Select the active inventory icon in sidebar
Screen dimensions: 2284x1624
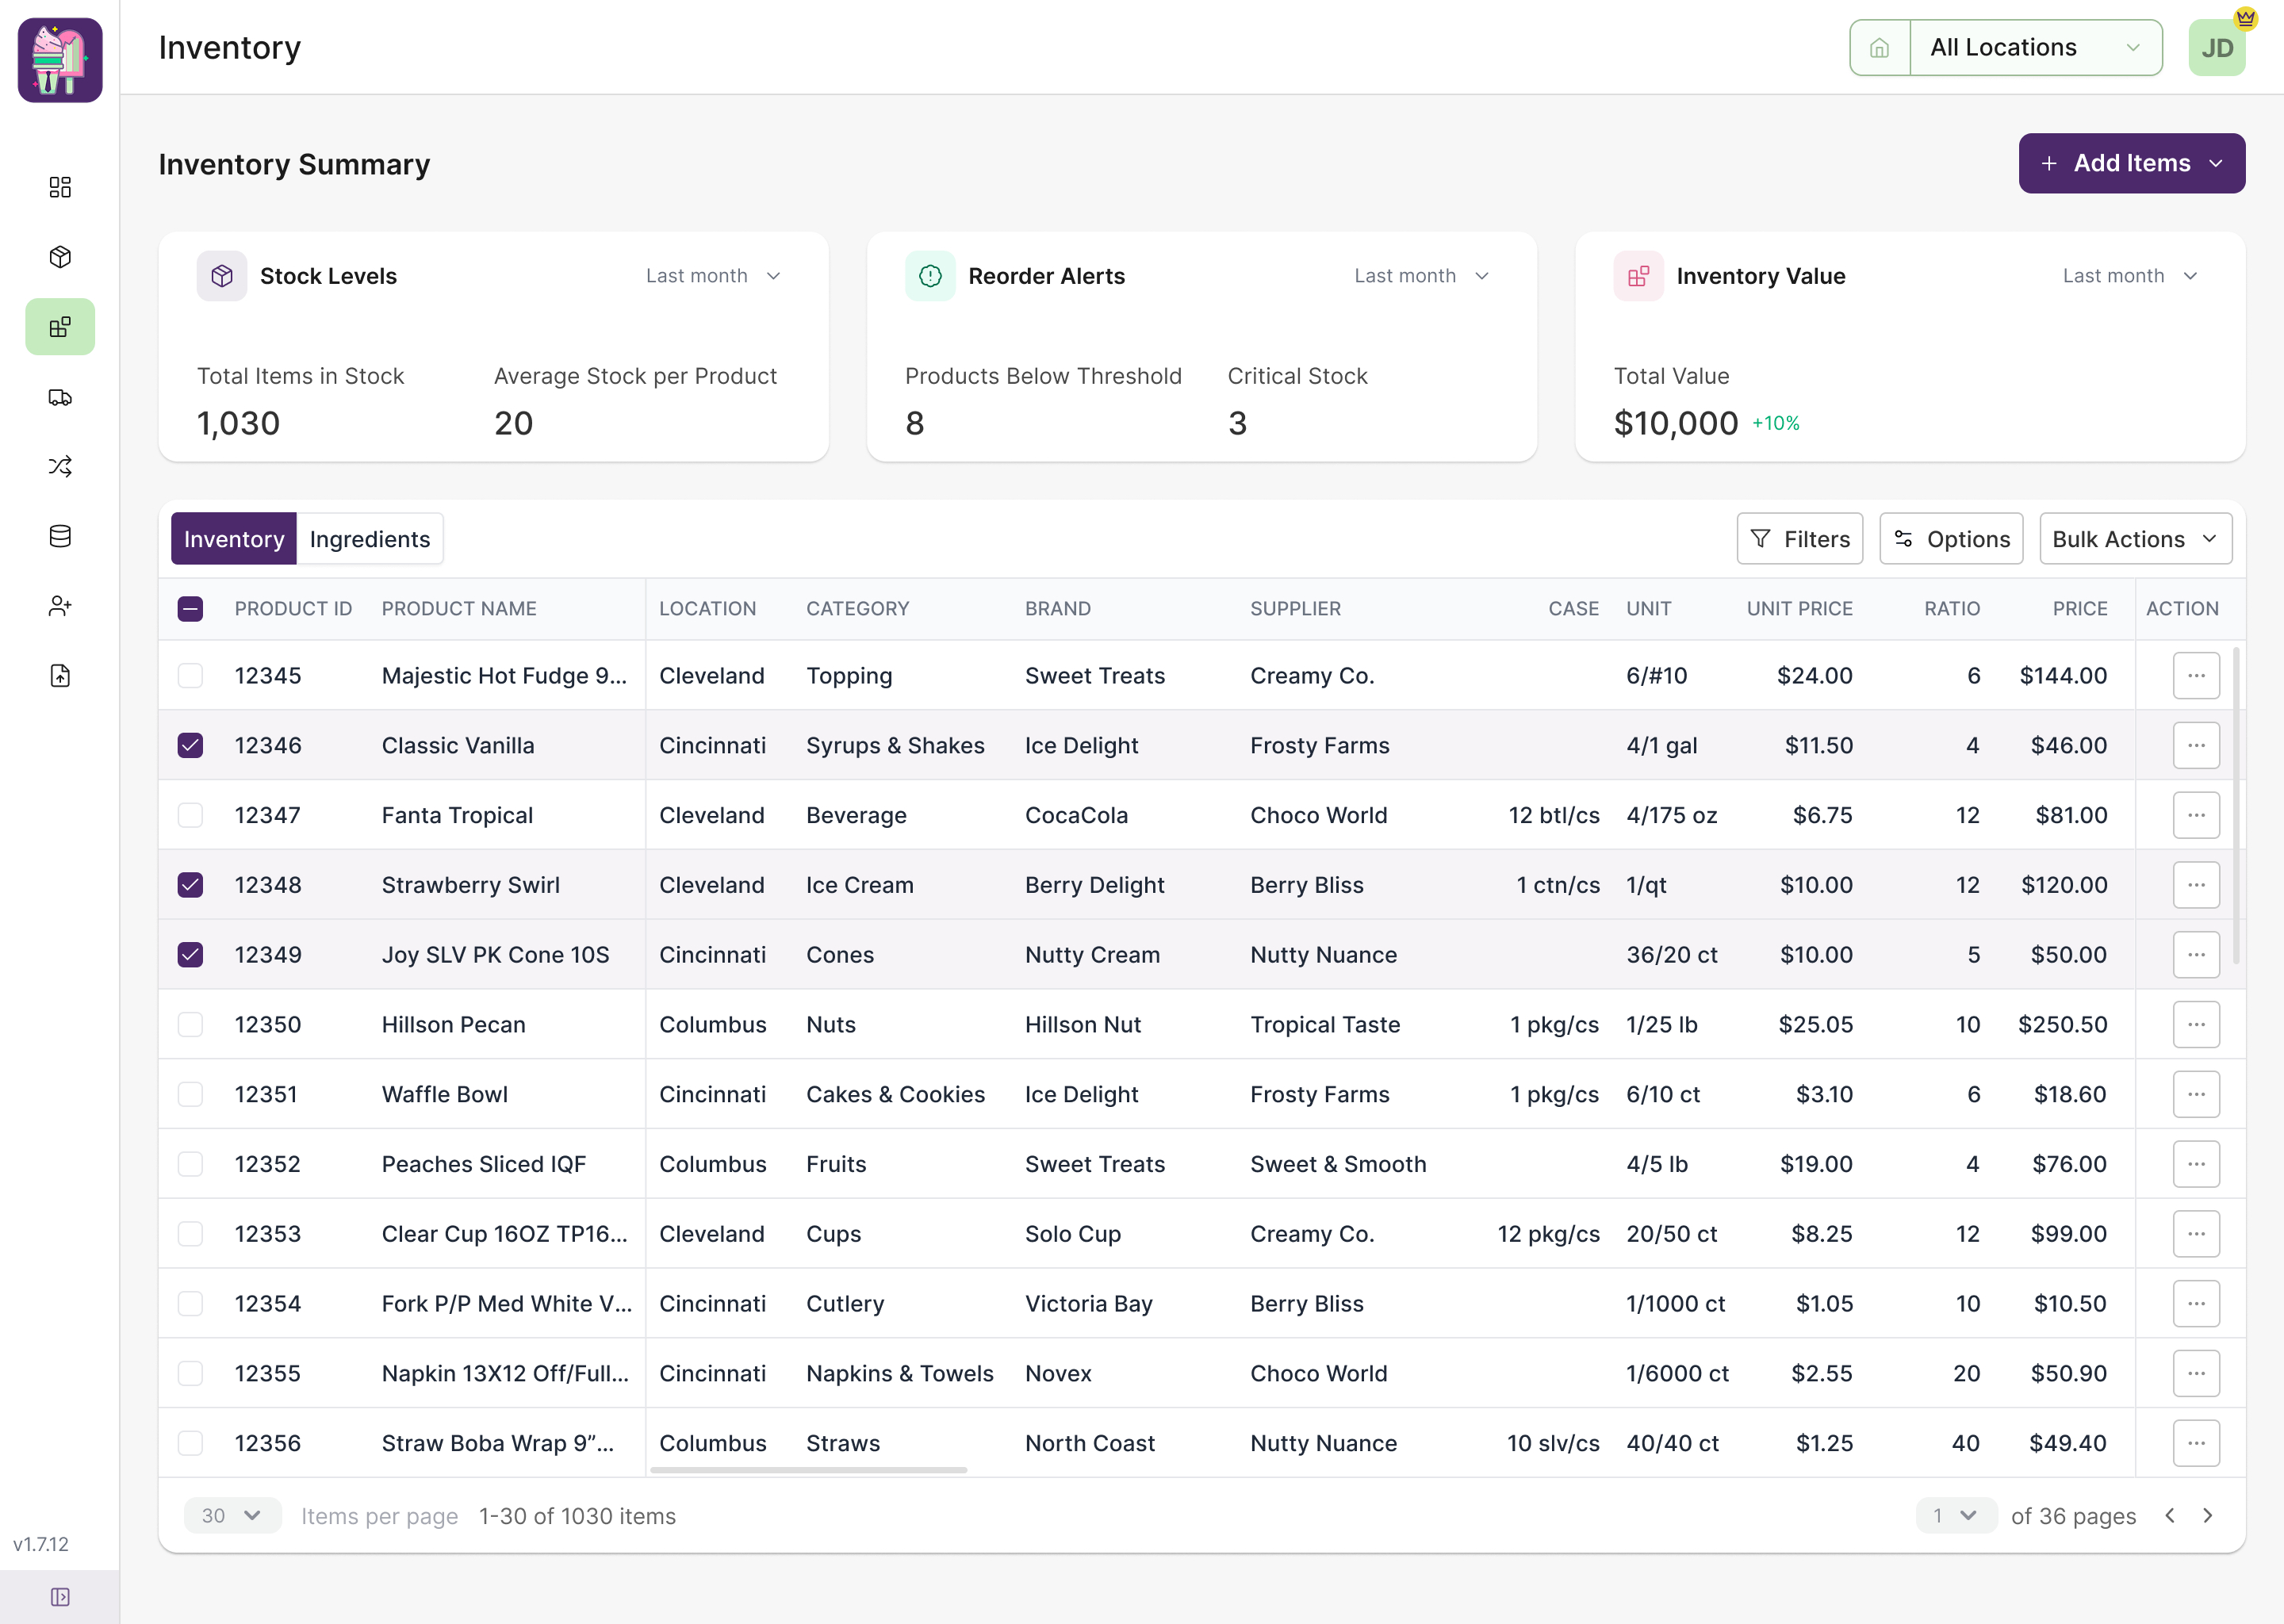60,327
